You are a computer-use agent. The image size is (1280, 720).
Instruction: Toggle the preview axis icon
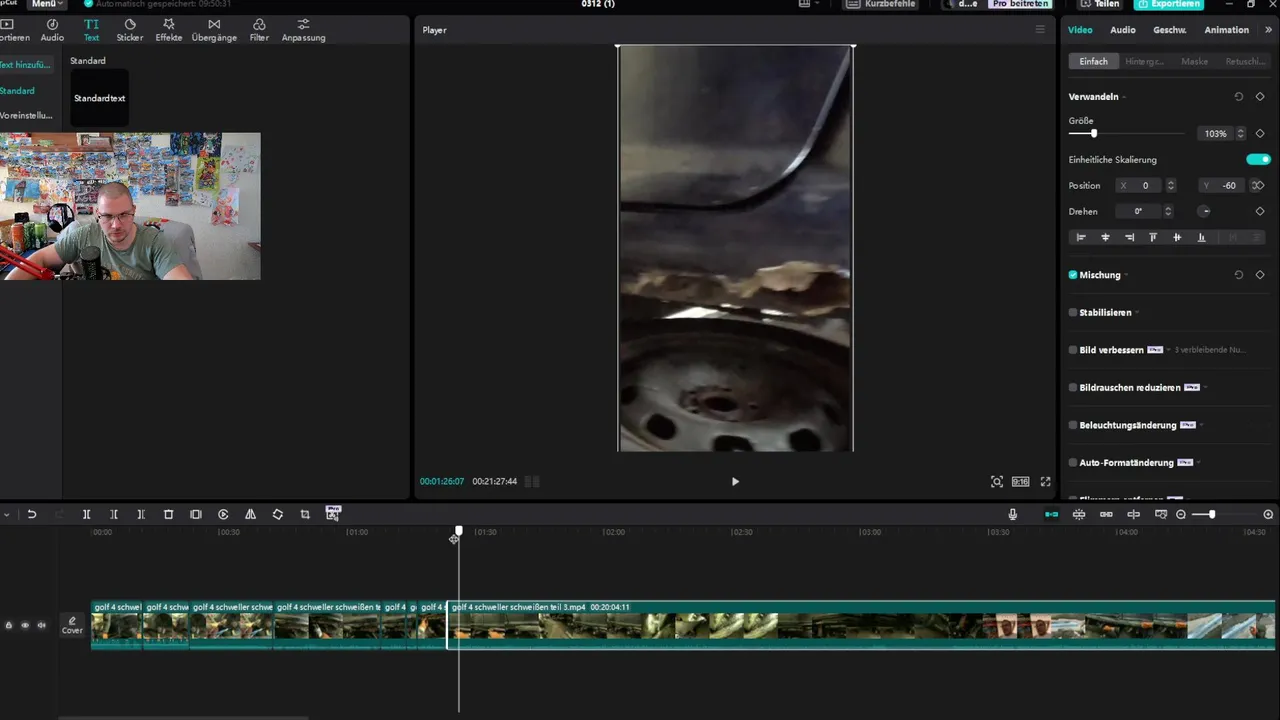(x=1133, y=514)
